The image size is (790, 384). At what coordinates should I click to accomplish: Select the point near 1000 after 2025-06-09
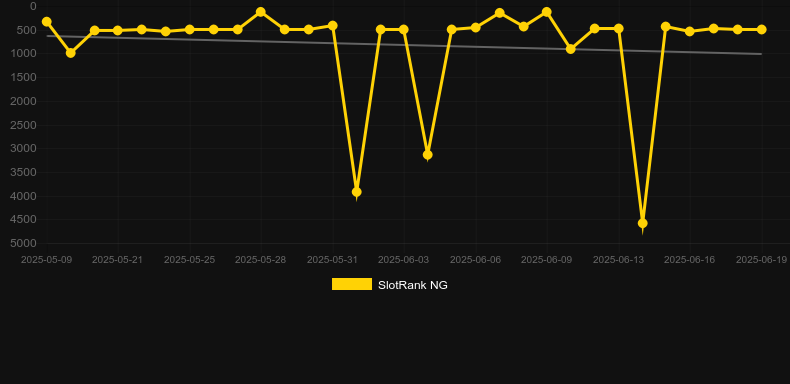[x=570, y=49]
